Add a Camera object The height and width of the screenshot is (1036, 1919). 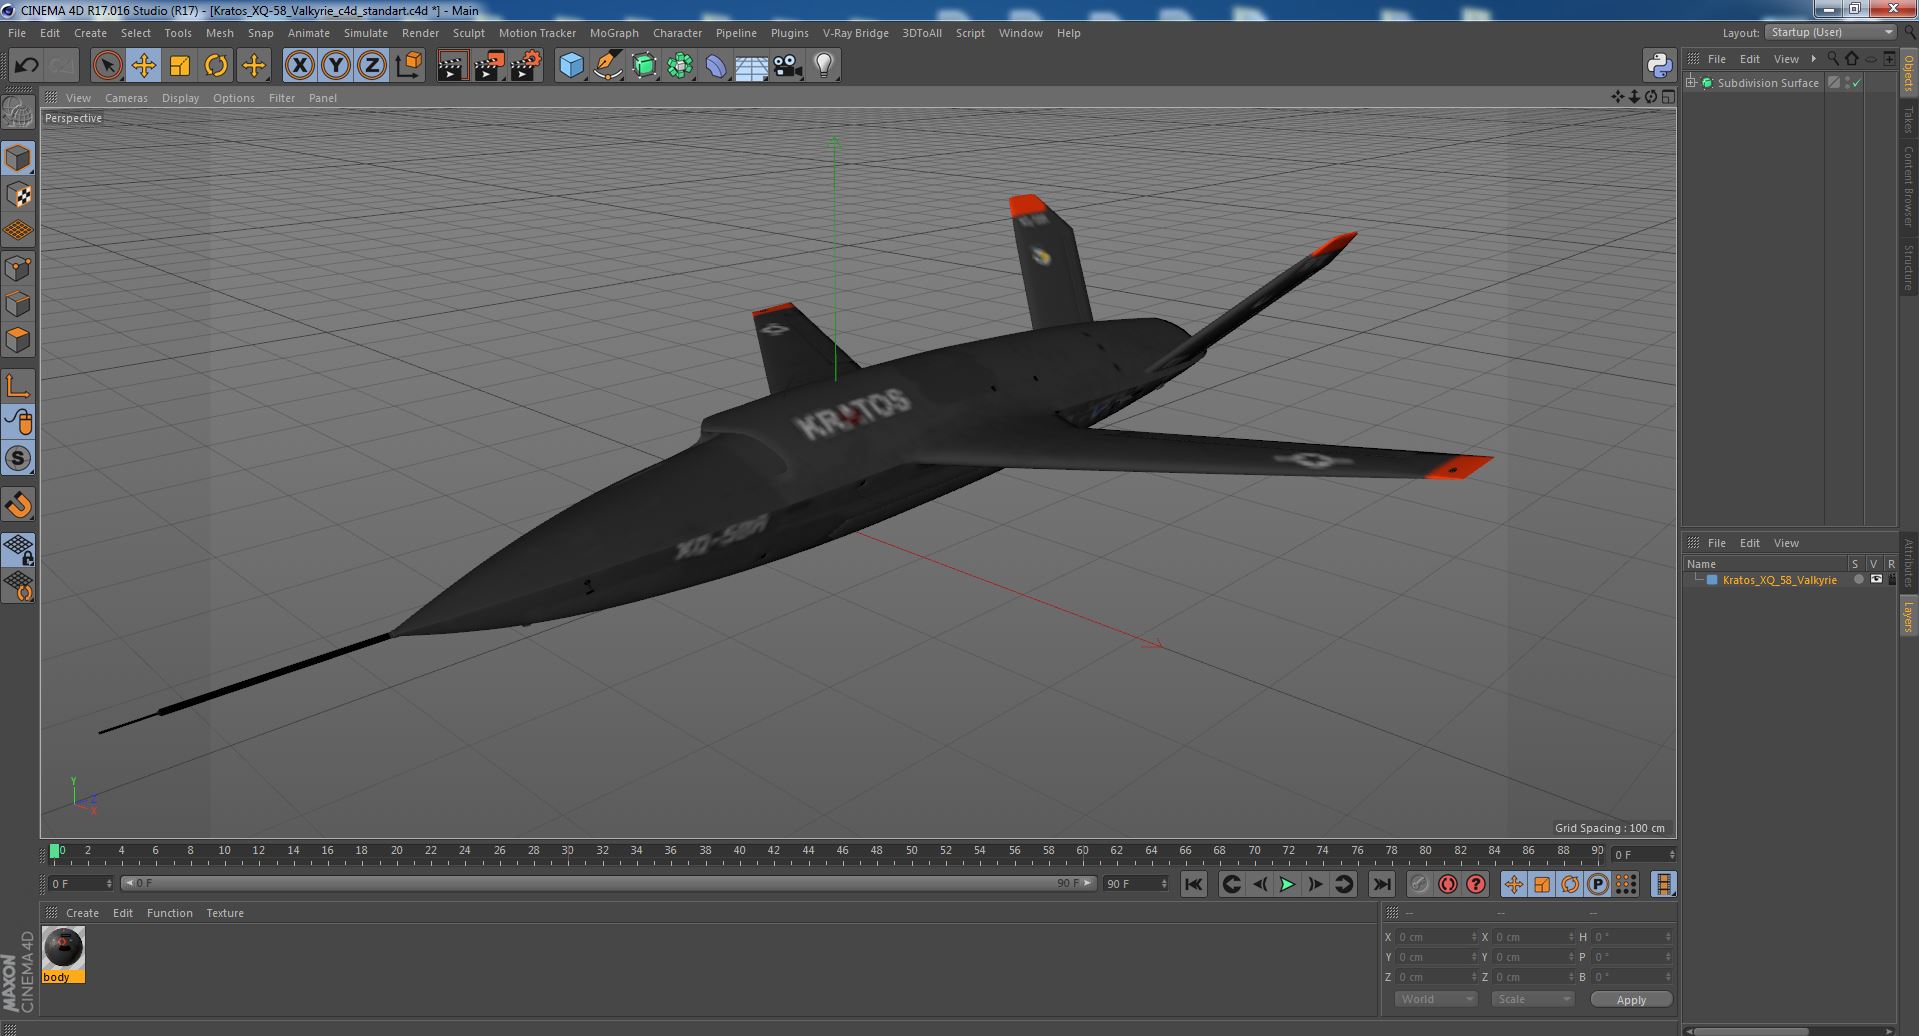(x=787, y=66)
